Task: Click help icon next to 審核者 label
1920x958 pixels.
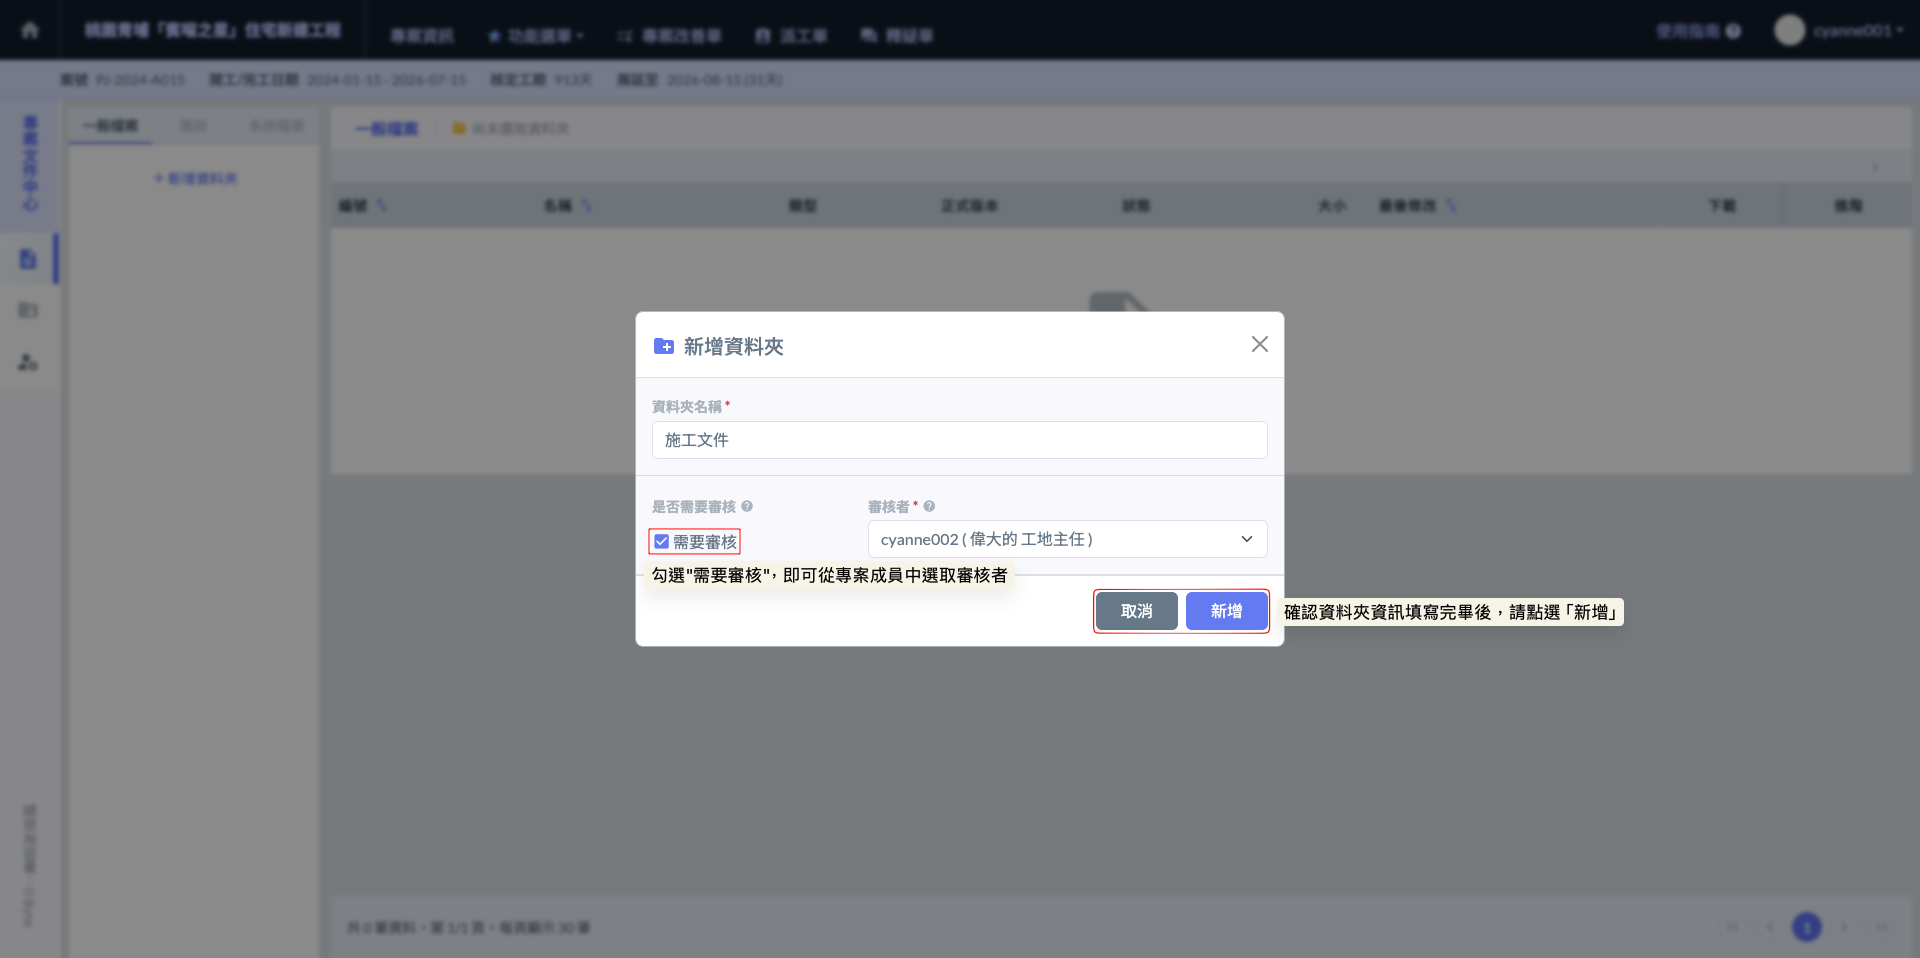Action: (929, 507)
